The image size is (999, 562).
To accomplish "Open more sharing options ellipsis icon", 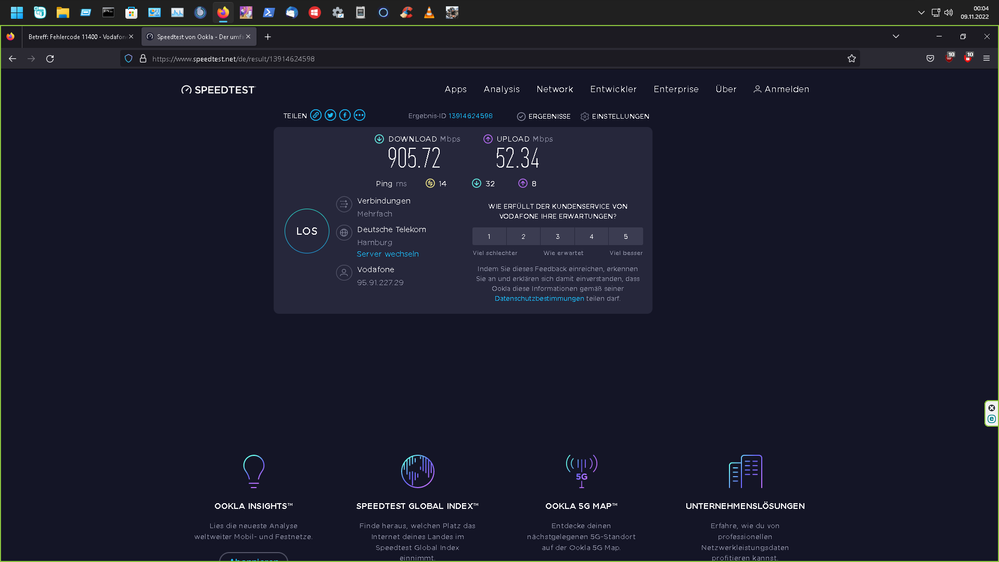I will coord(359,115).
